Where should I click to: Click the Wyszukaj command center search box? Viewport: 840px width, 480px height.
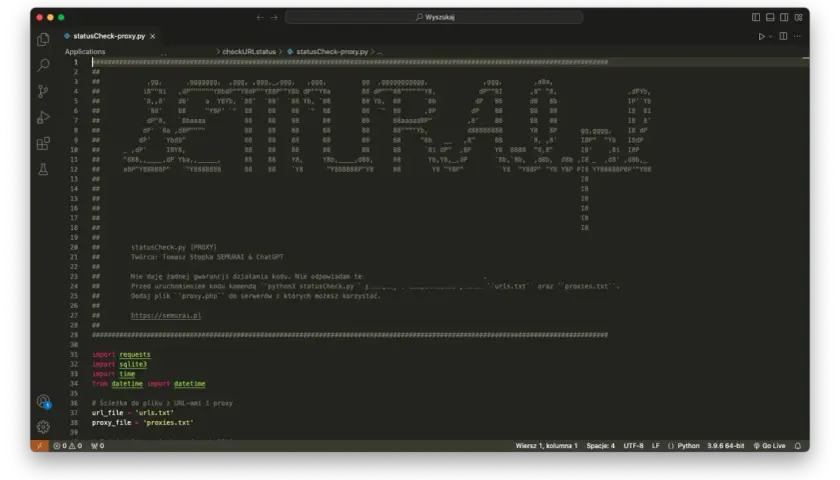[x=434, y=17]
